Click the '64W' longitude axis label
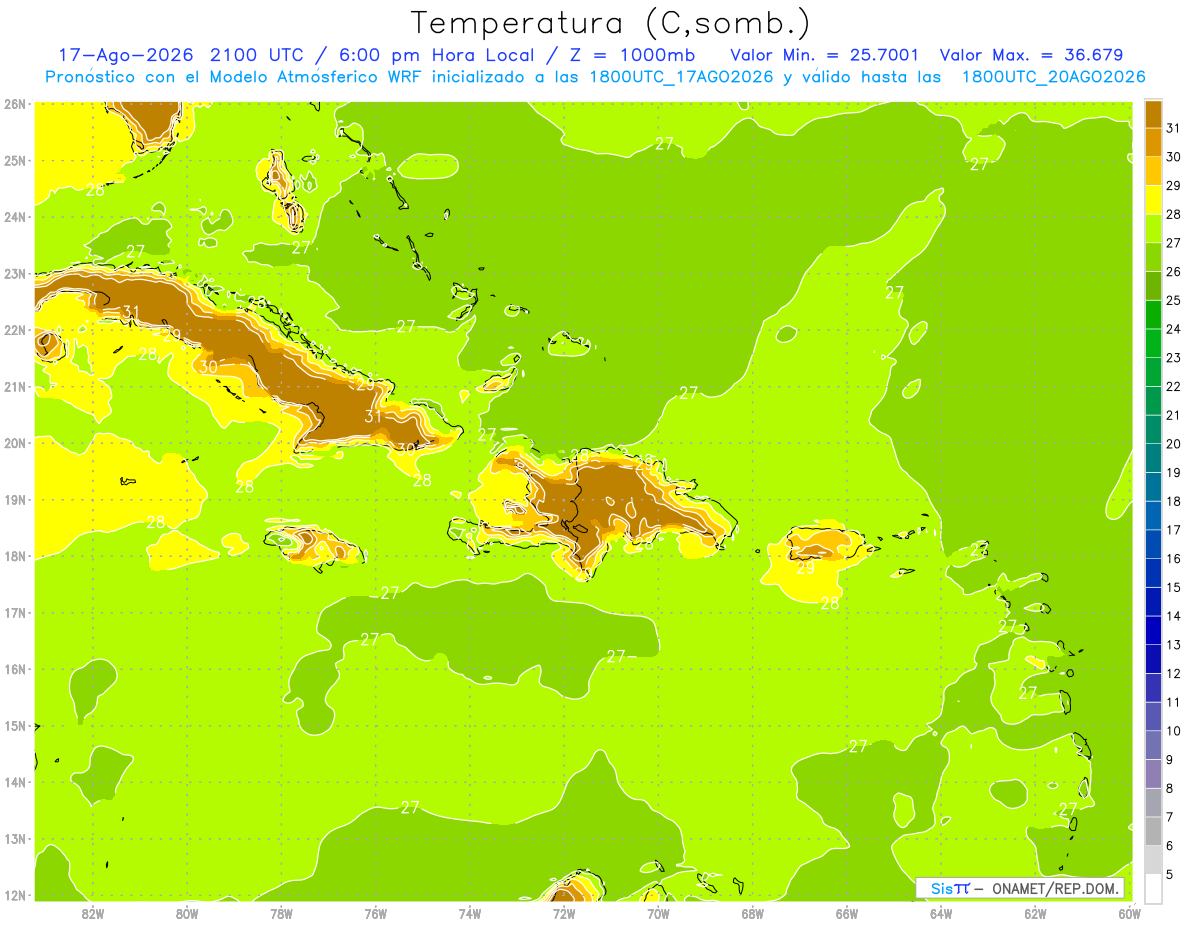1200x927 pixels. point(941,913)
